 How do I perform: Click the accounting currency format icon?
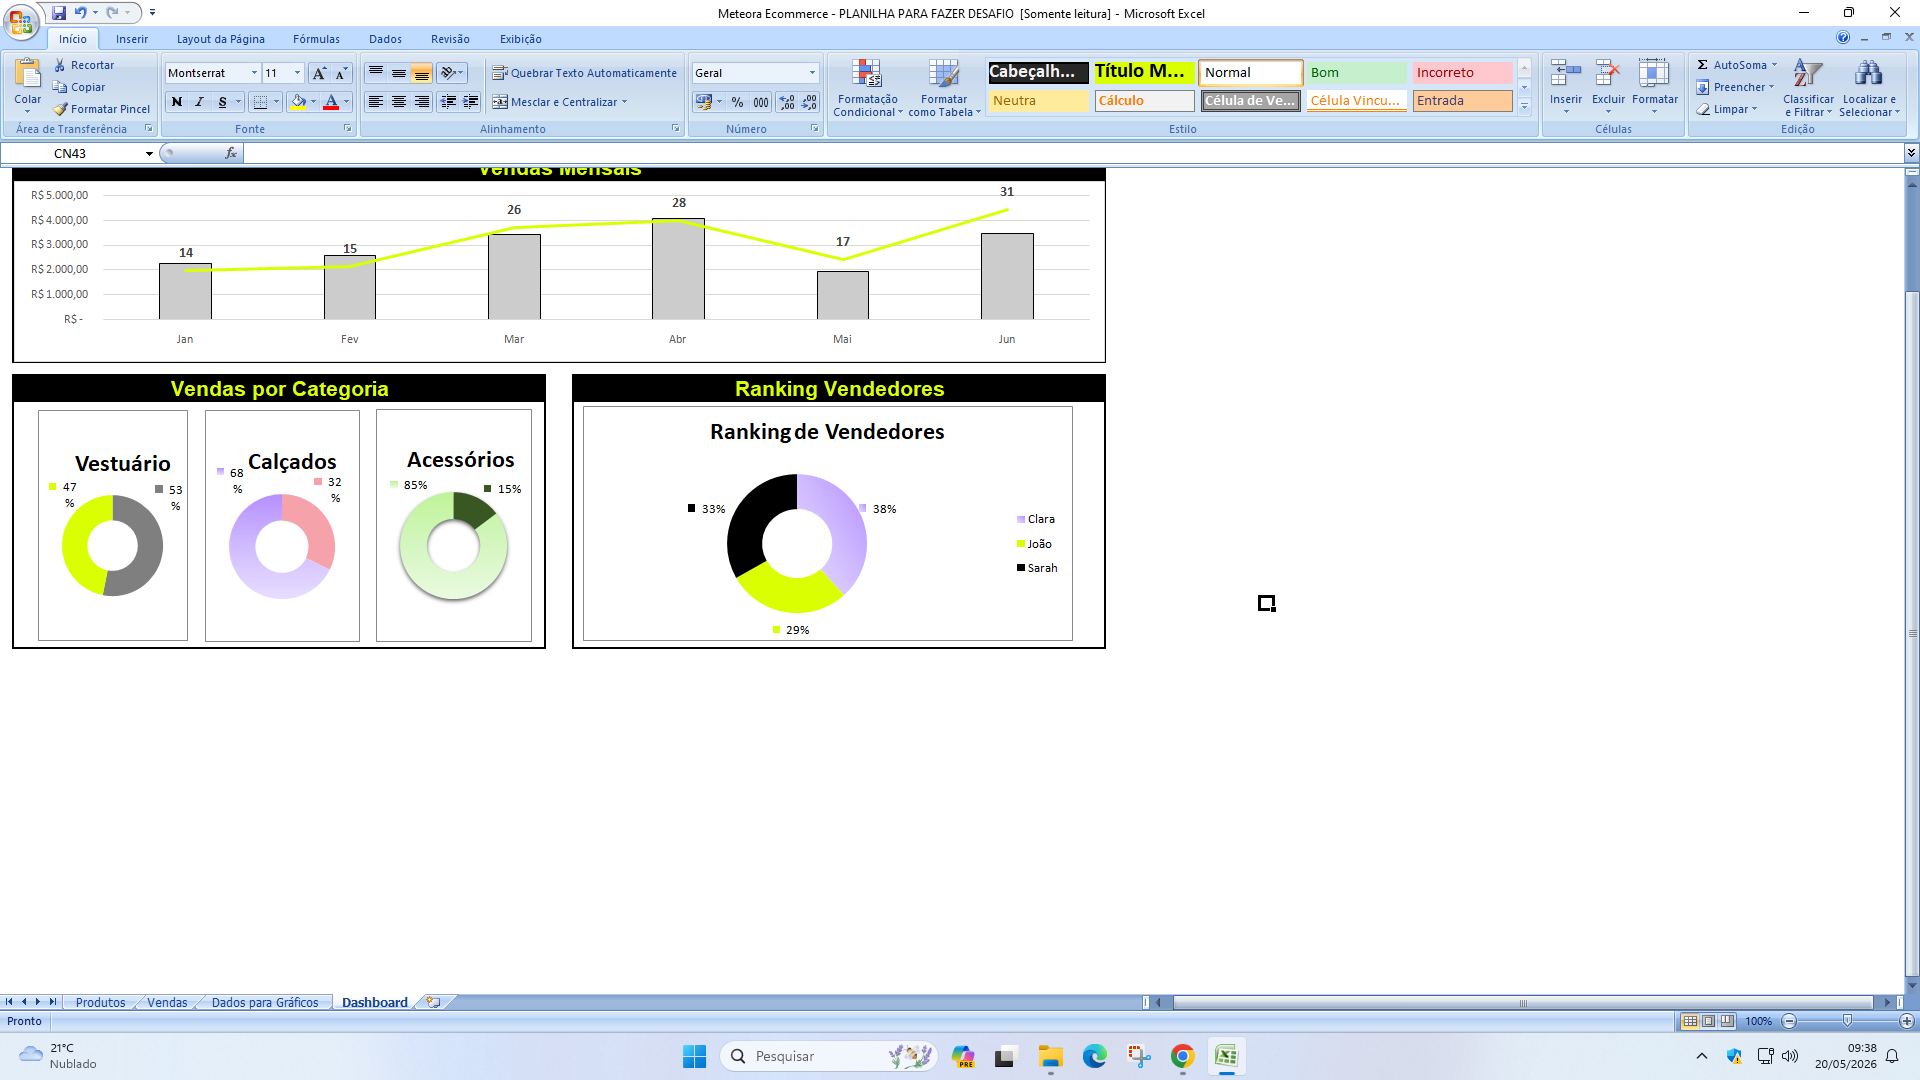point(704,102)
